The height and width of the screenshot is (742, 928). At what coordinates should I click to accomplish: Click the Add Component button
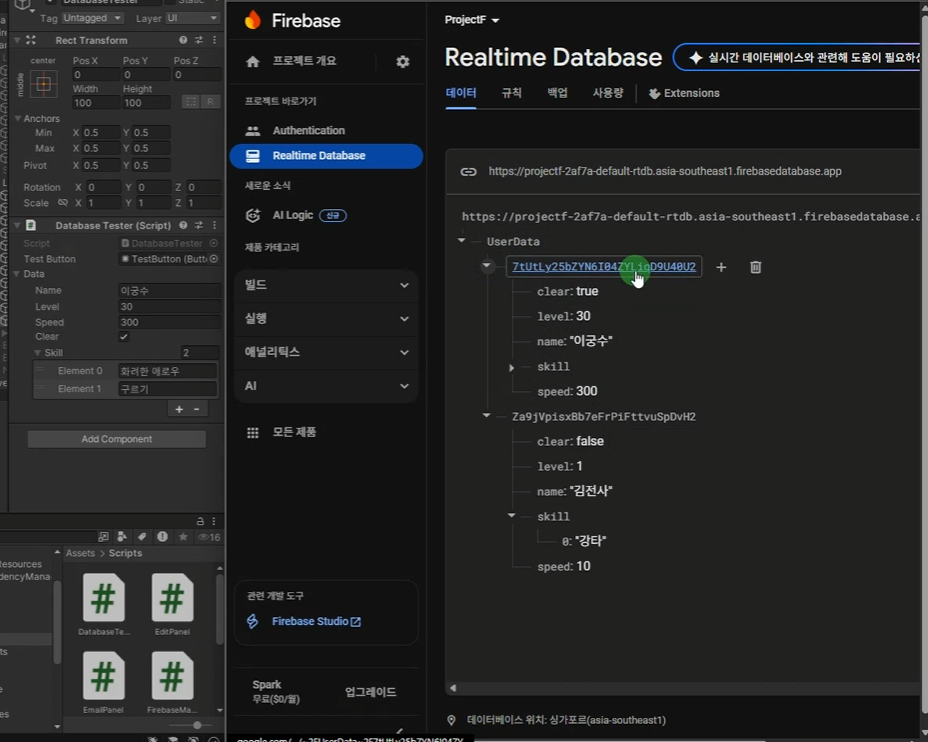[x=116, y=439]
